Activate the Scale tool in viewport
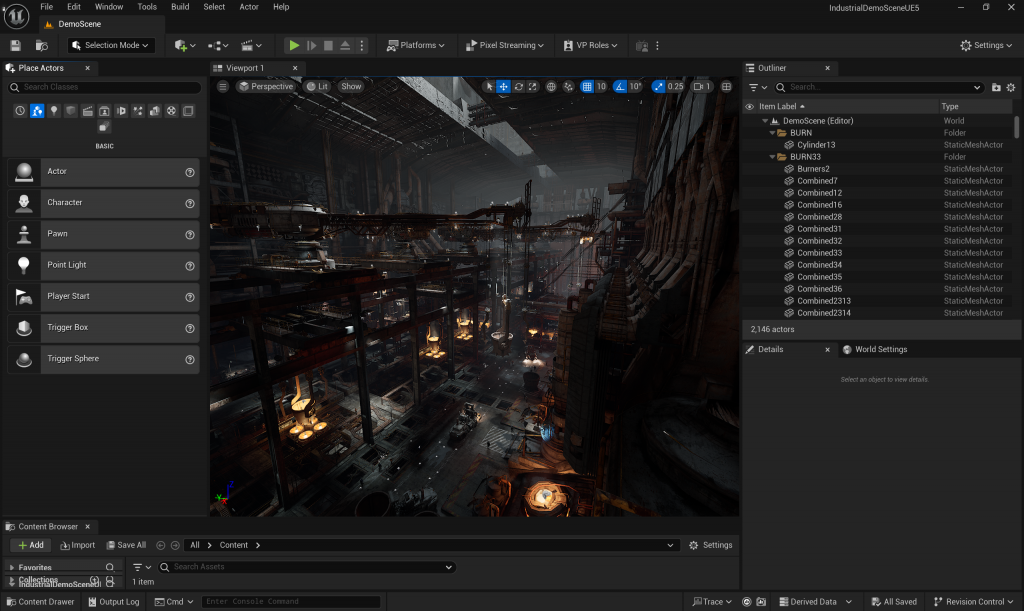Viewport: 1024px width, 611px height. pyautogui.click(x=533, y=86)
